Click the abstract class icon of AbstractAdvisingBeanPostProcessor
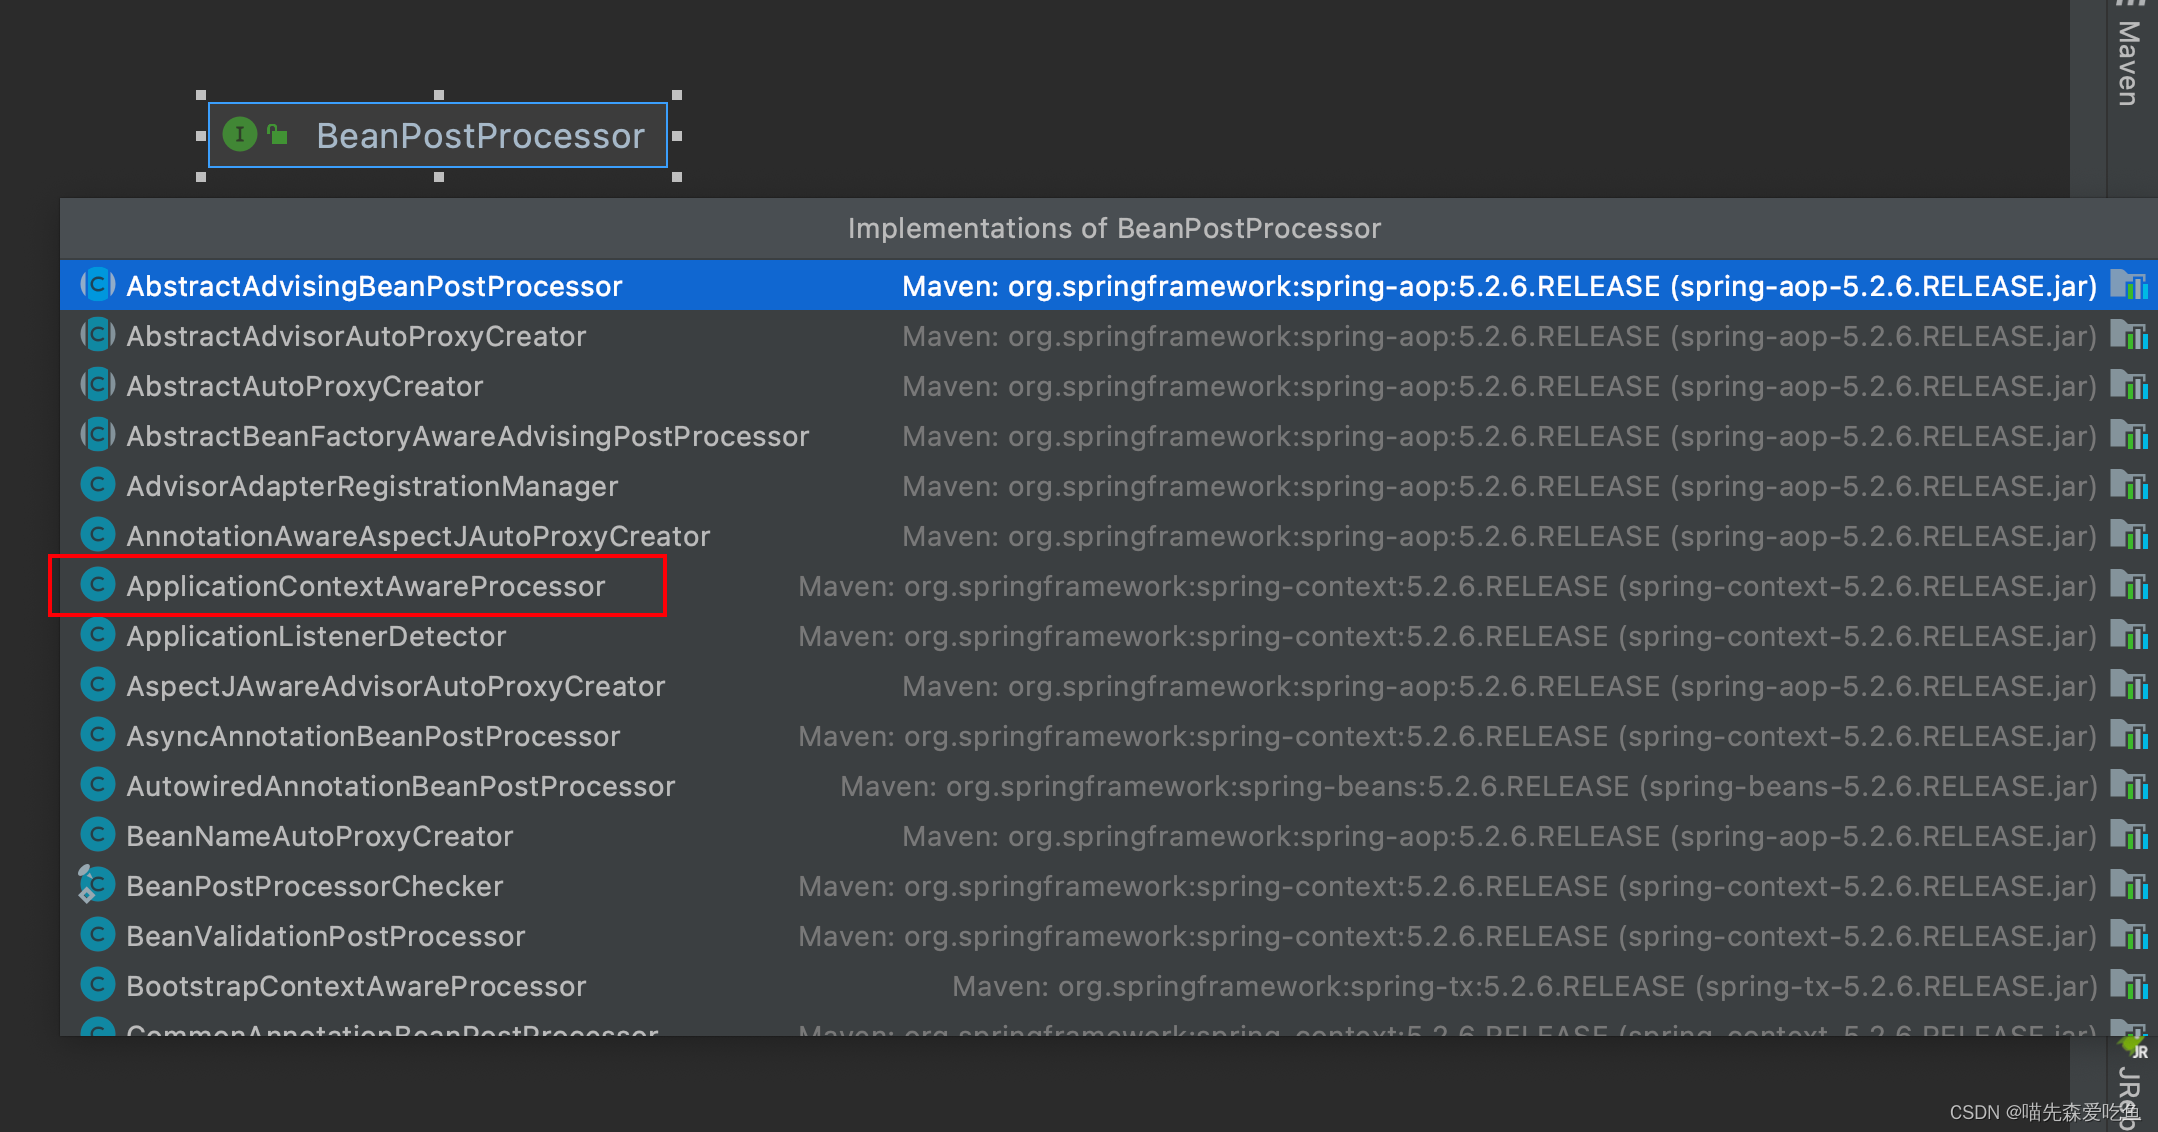 coord(97,286)
